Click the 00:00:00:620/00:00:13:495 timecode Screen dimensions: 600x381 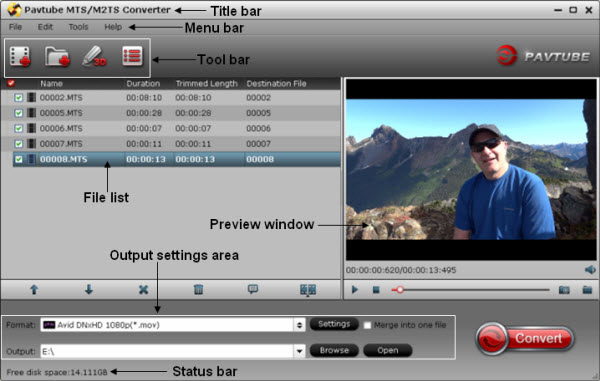point(401,270)
